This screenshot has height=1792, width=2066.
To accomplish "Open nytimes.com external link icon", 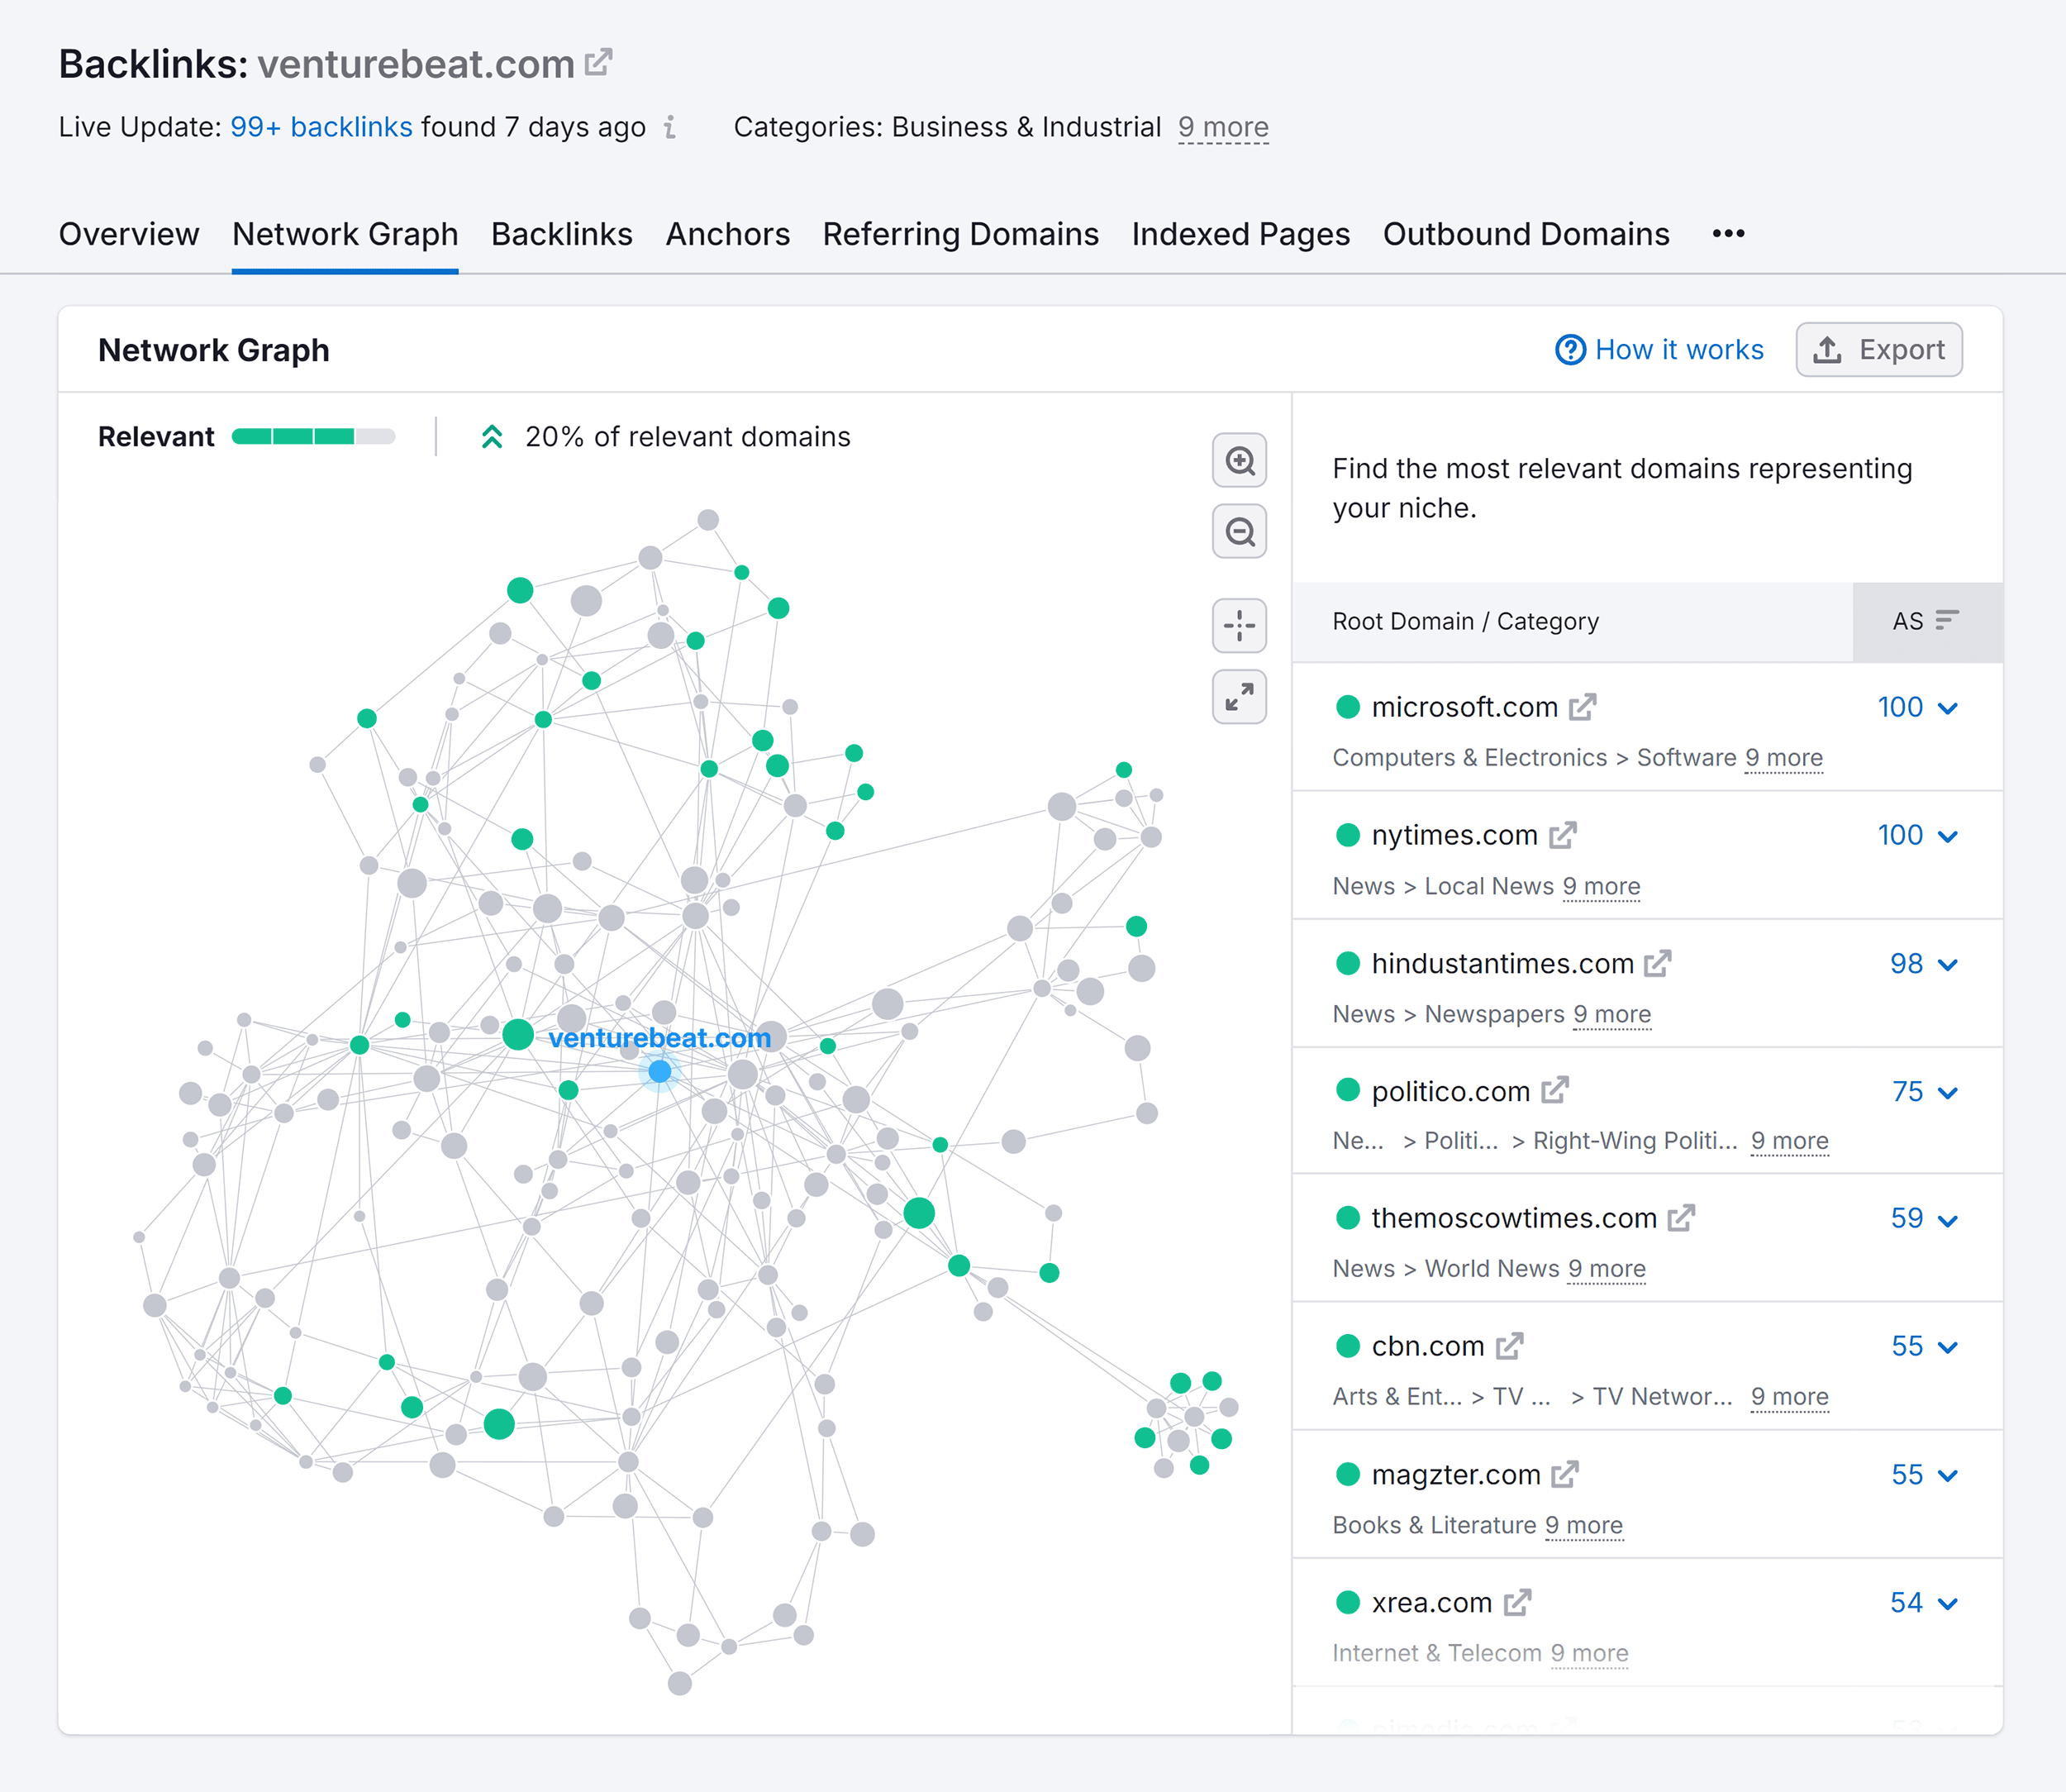I will [x=1563, y=835].
